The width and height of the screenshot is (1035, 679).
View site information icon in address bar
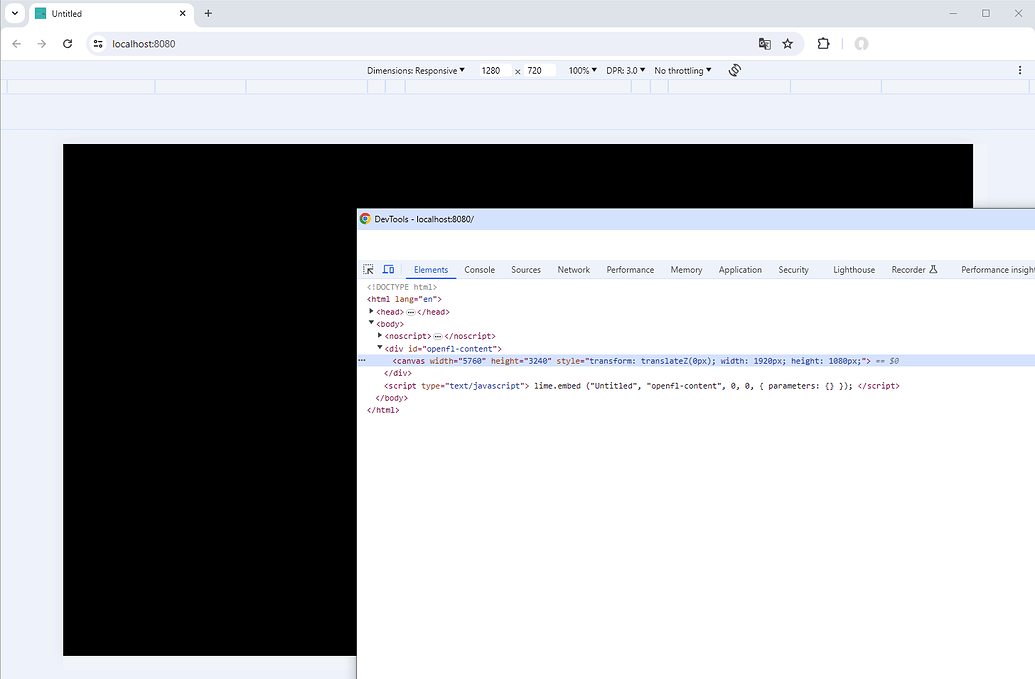(98, 44)
